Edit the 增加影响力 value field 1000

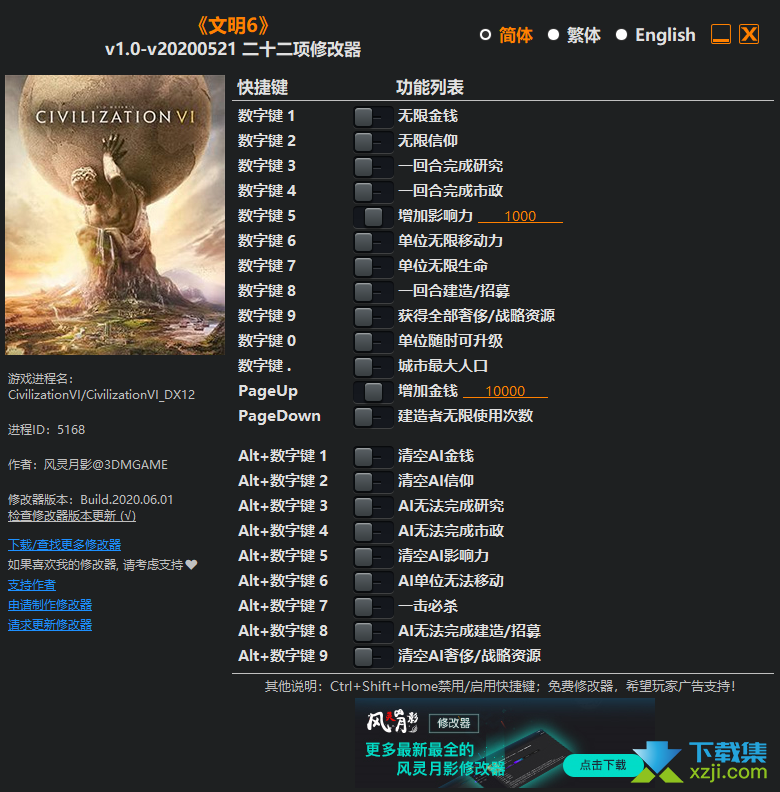coord(520,216)
